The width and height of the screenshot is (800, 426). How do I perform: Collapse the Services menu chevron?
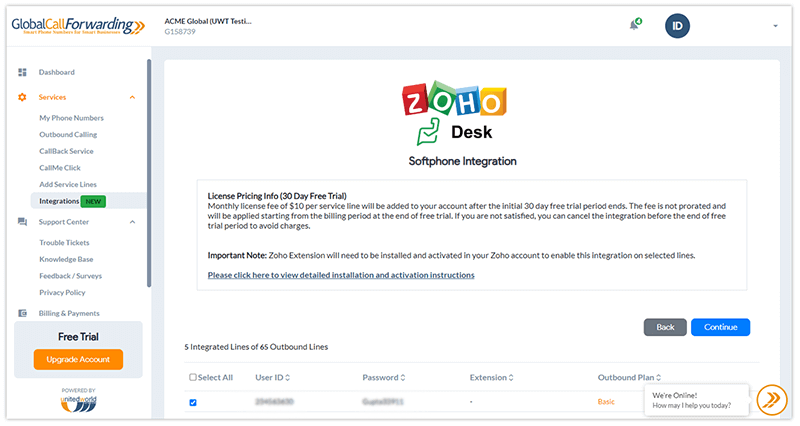[x=132, y=97]
